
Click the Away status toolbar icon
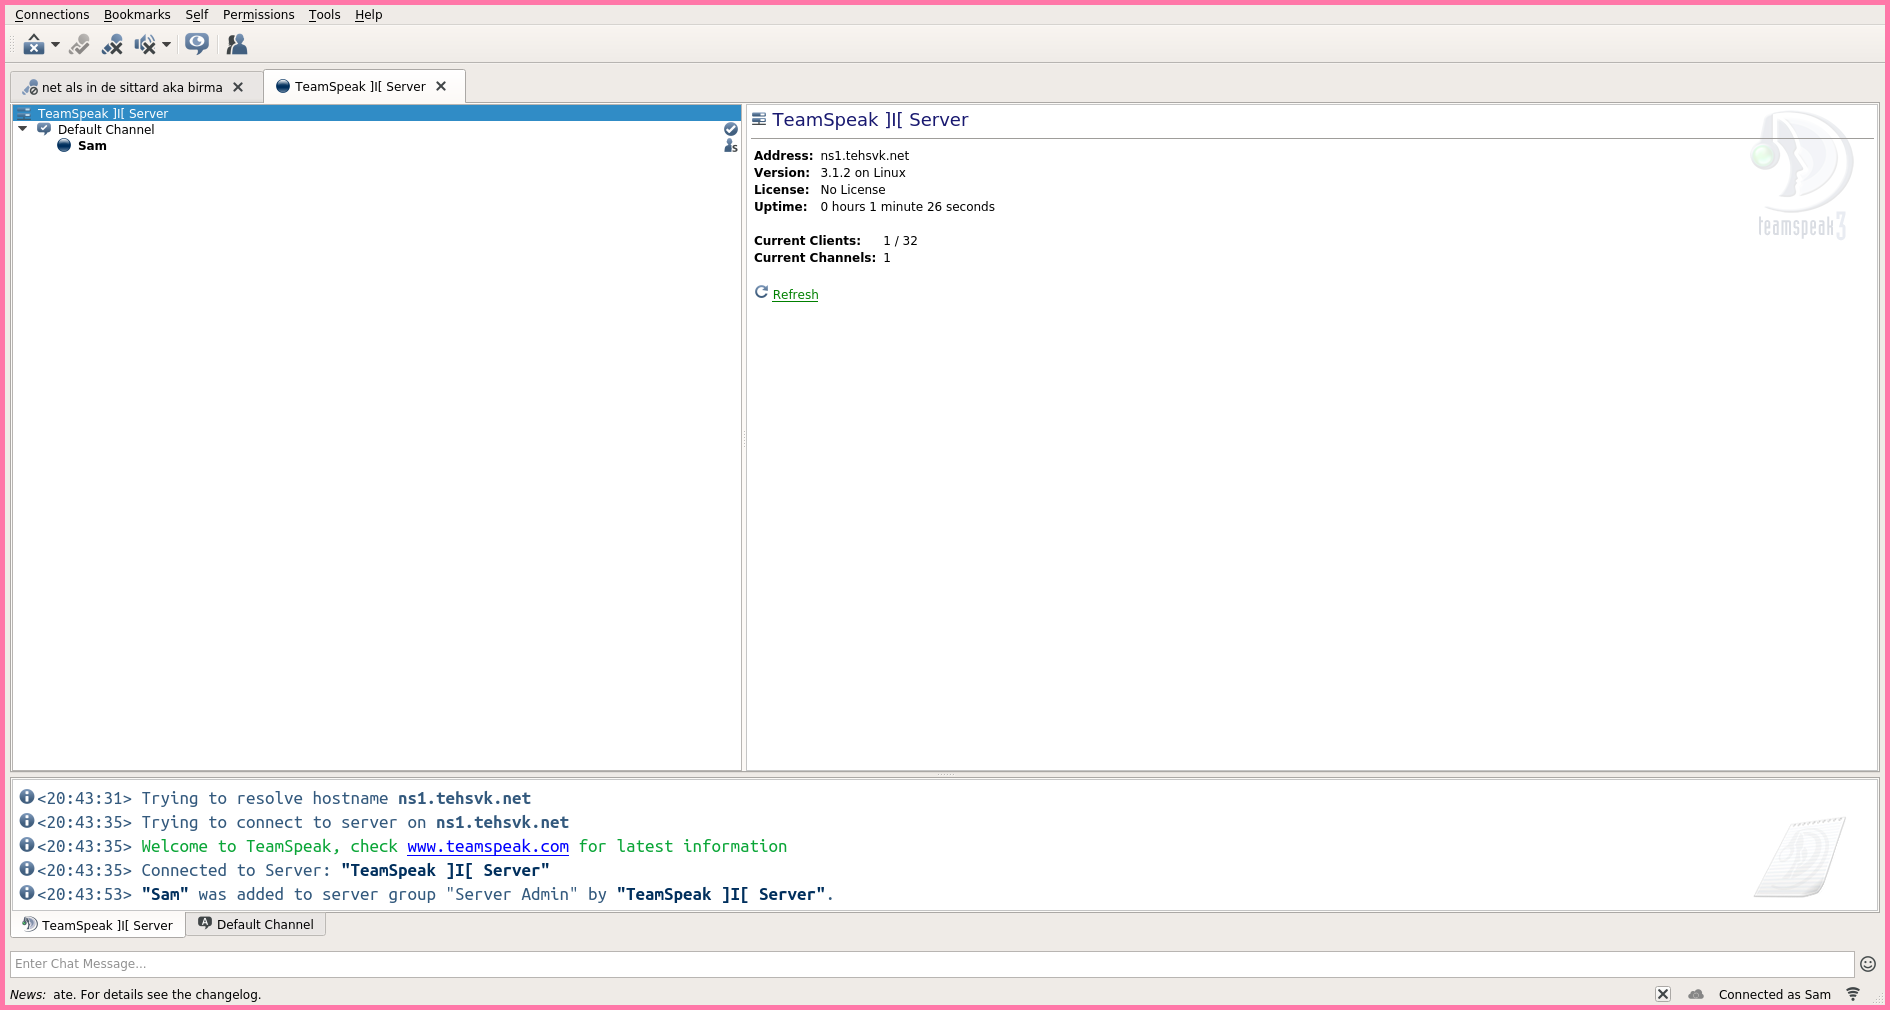[33, 45]
